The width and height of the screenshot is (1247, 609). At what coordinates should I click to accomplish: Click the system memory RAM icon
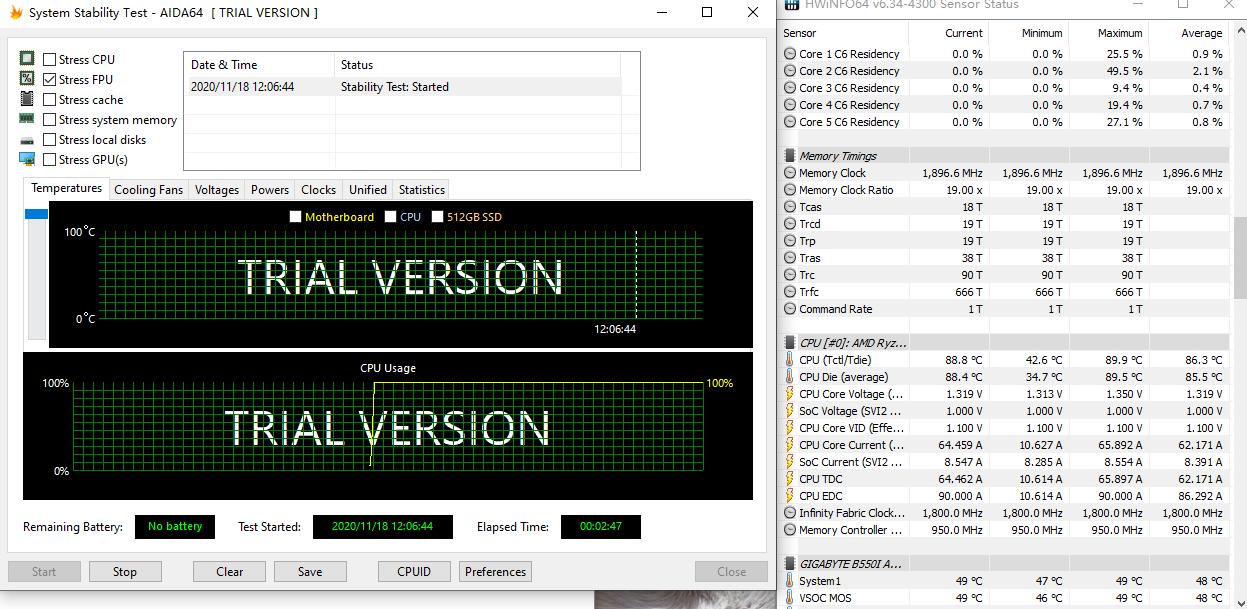(27, 119)
